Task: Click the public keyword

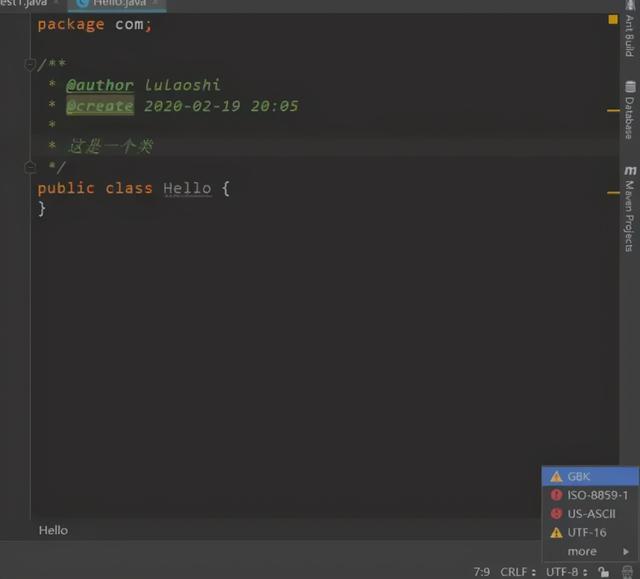Action: pos(66,188)
